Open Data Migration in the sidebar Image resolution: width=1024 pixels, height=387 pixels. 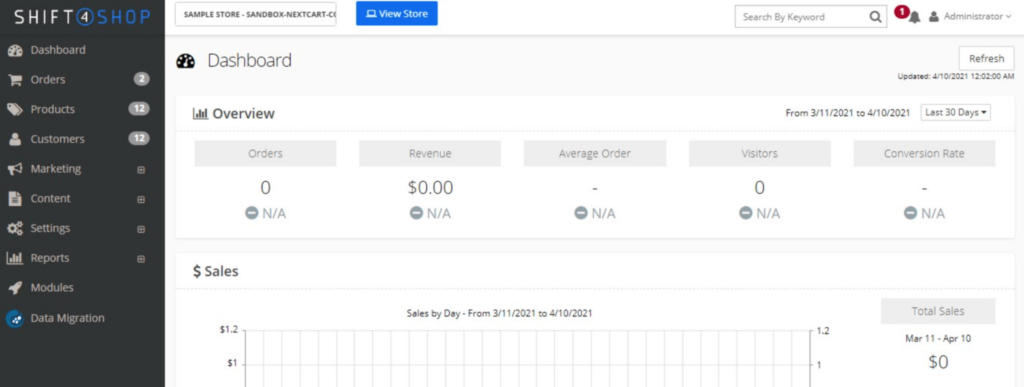[82, 318]
